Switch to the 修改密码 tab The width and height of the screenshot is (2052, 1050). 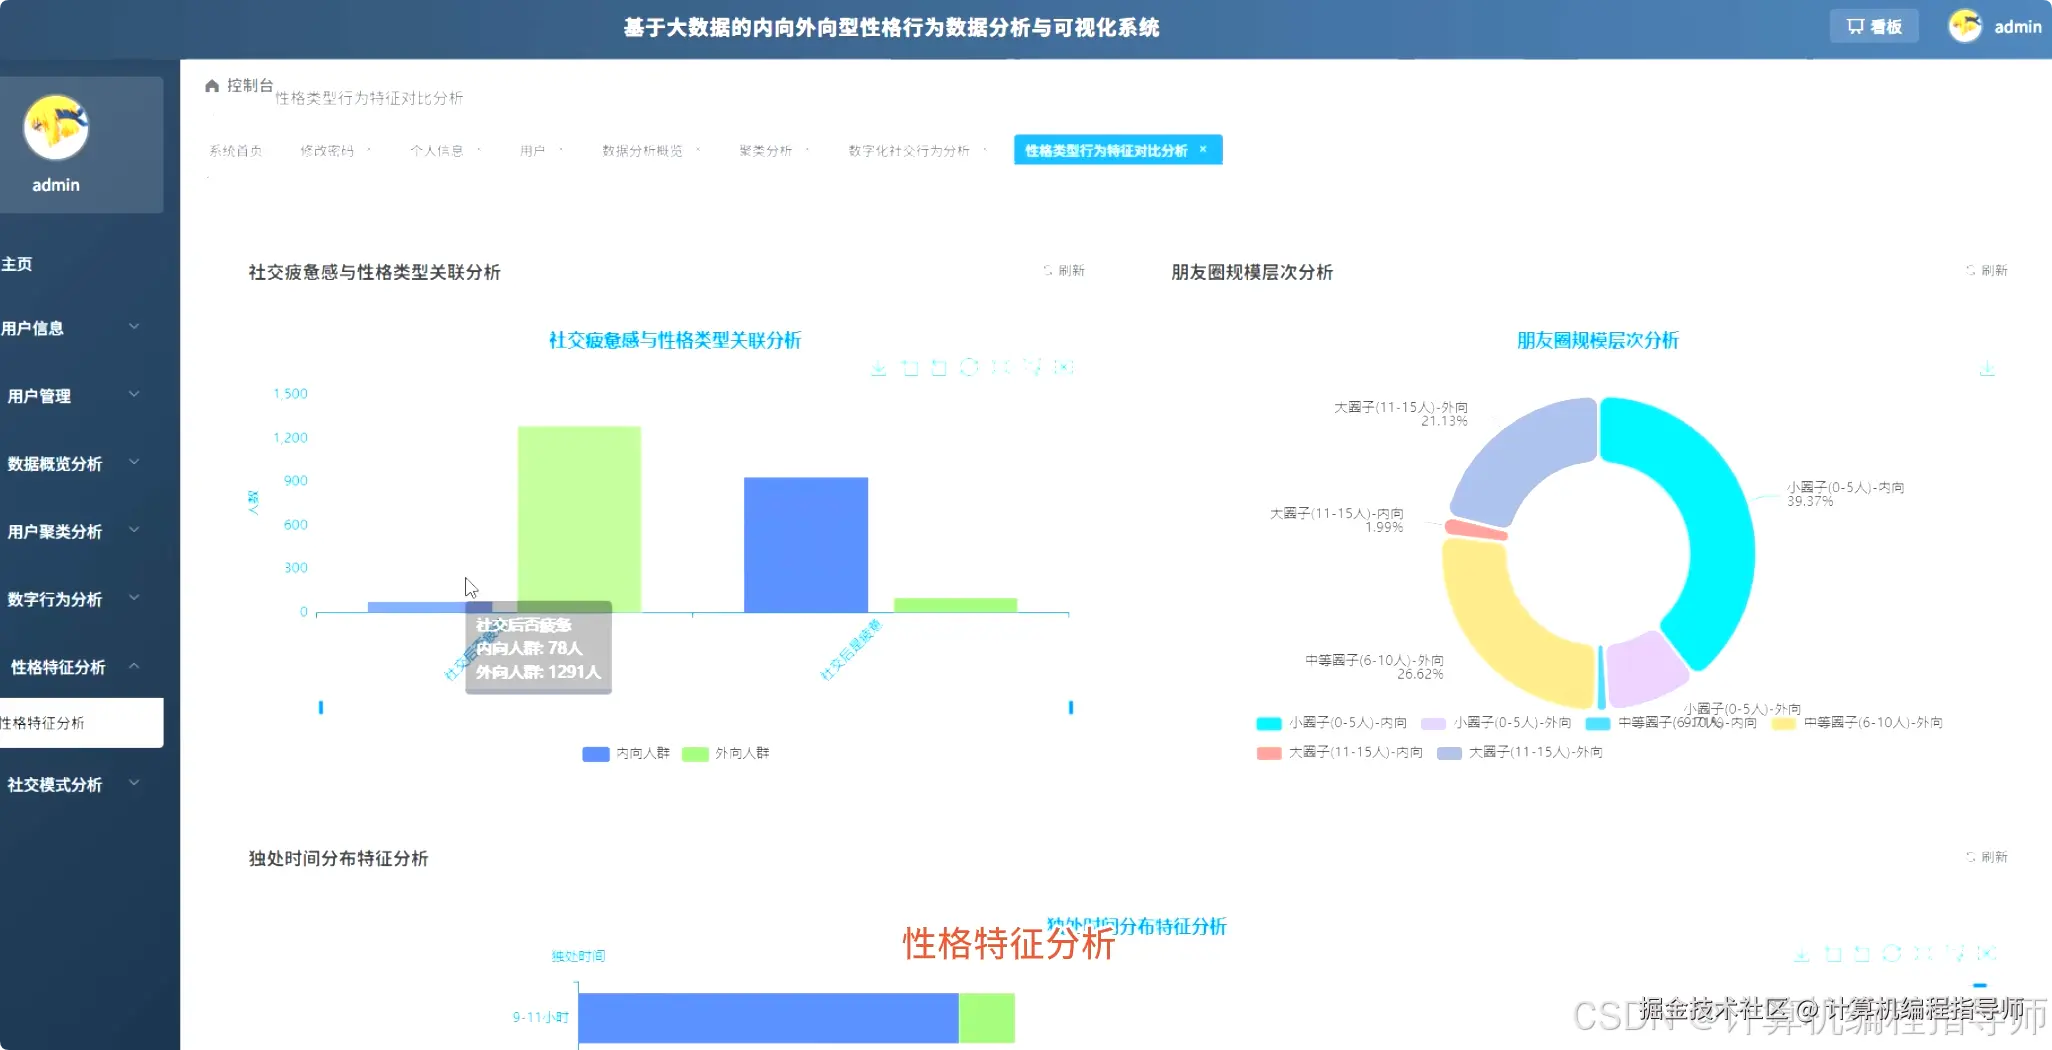327,151
